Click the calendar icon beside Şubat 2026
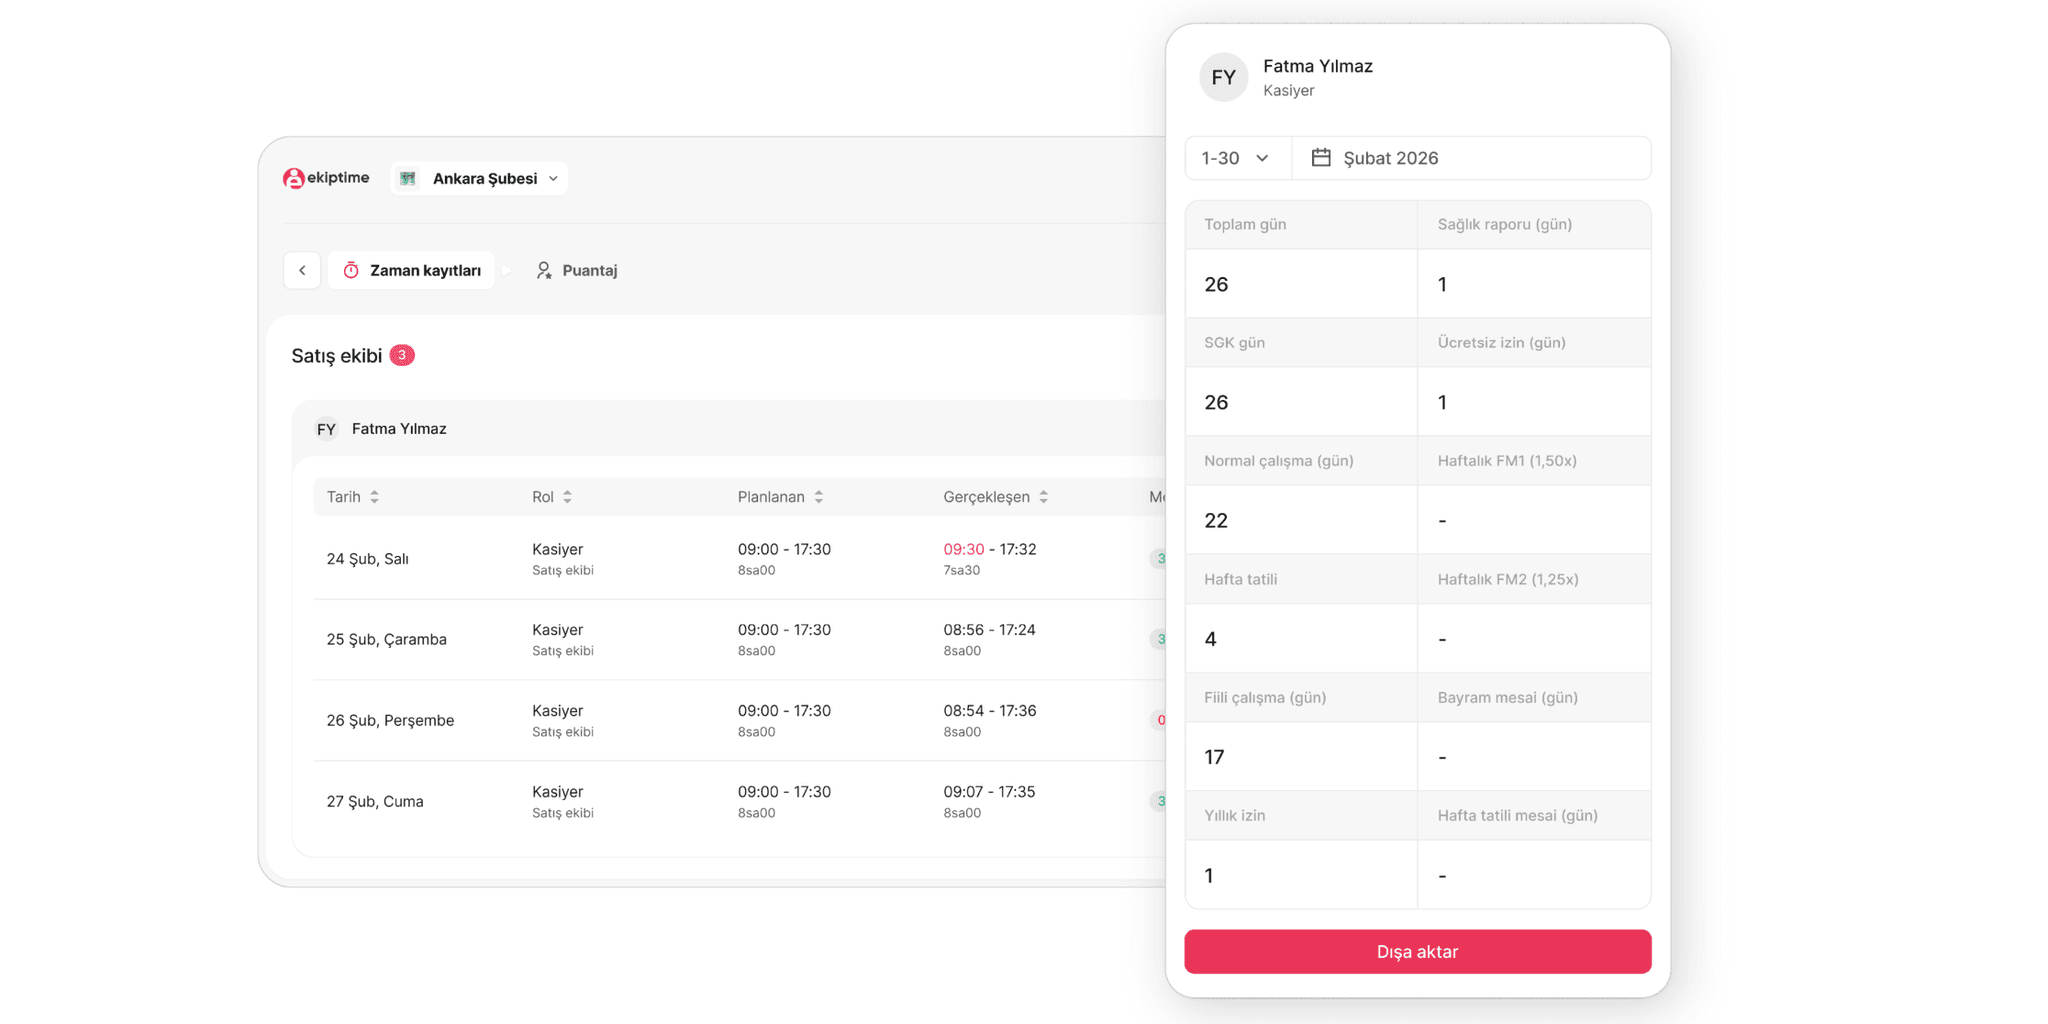This screenshot has height=1024, width=2048. click(x=1321, y=158)
